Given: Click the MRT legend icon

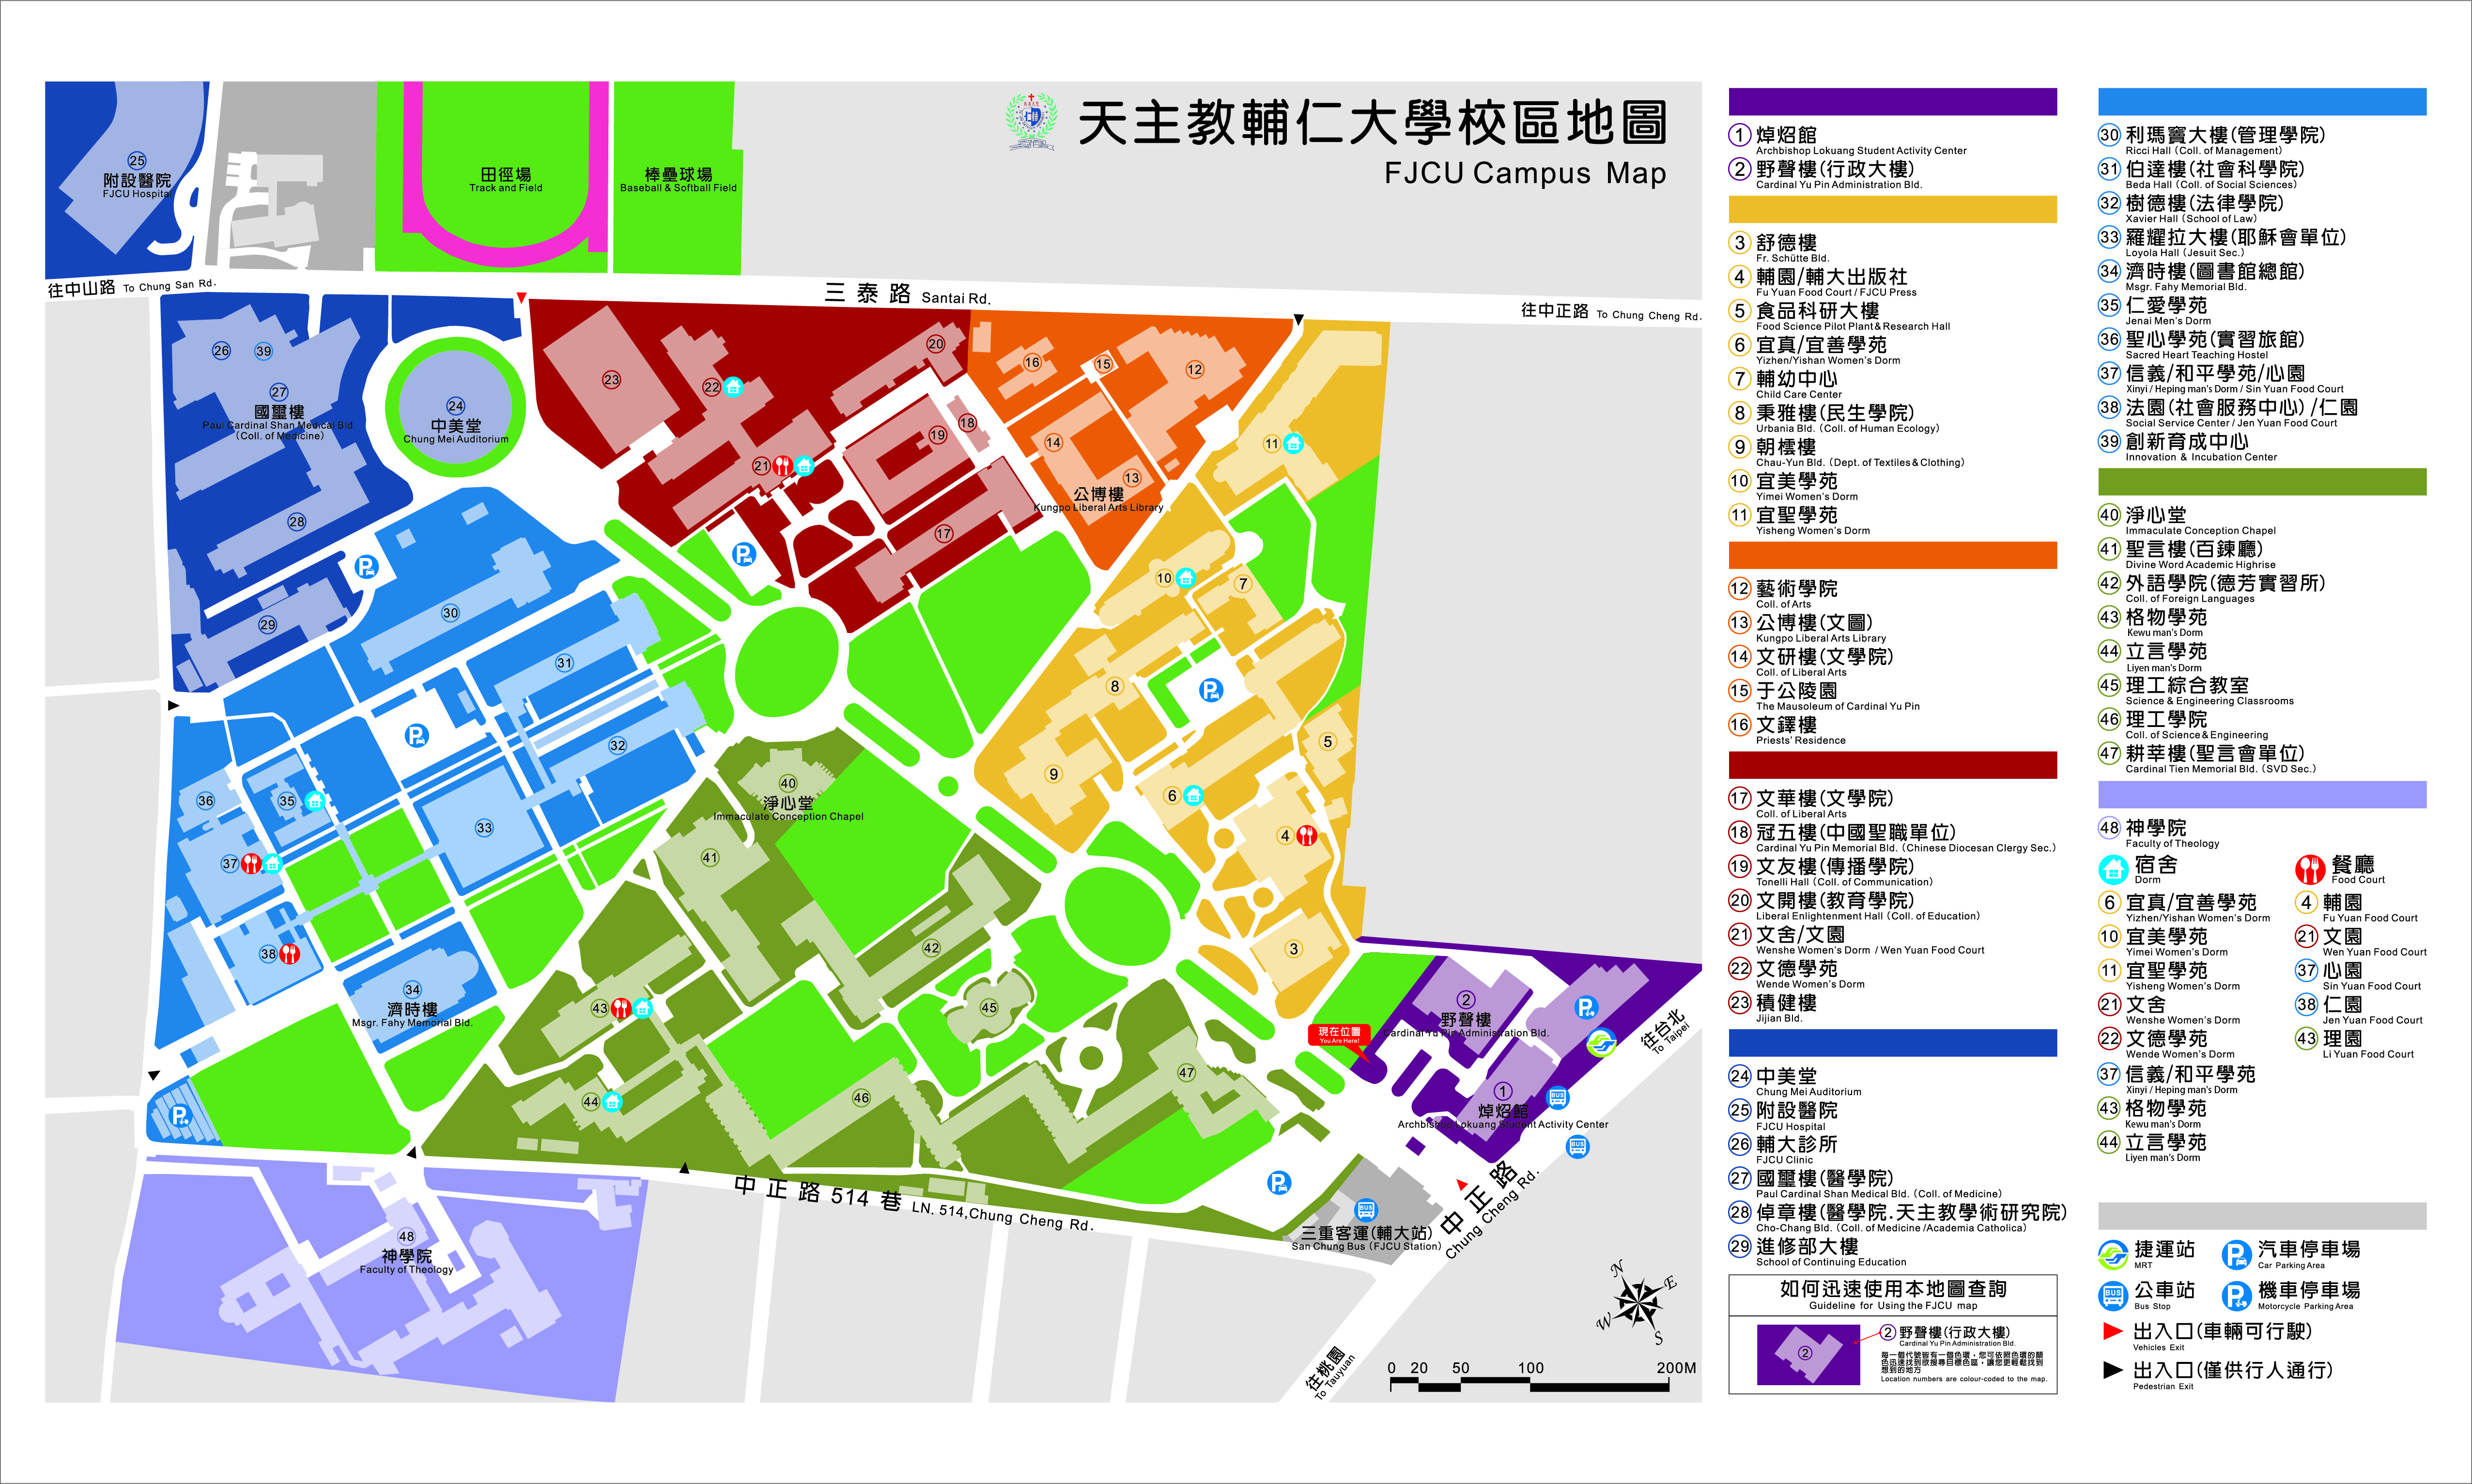Looking at the screenshot, I should pos(2113,1254).
